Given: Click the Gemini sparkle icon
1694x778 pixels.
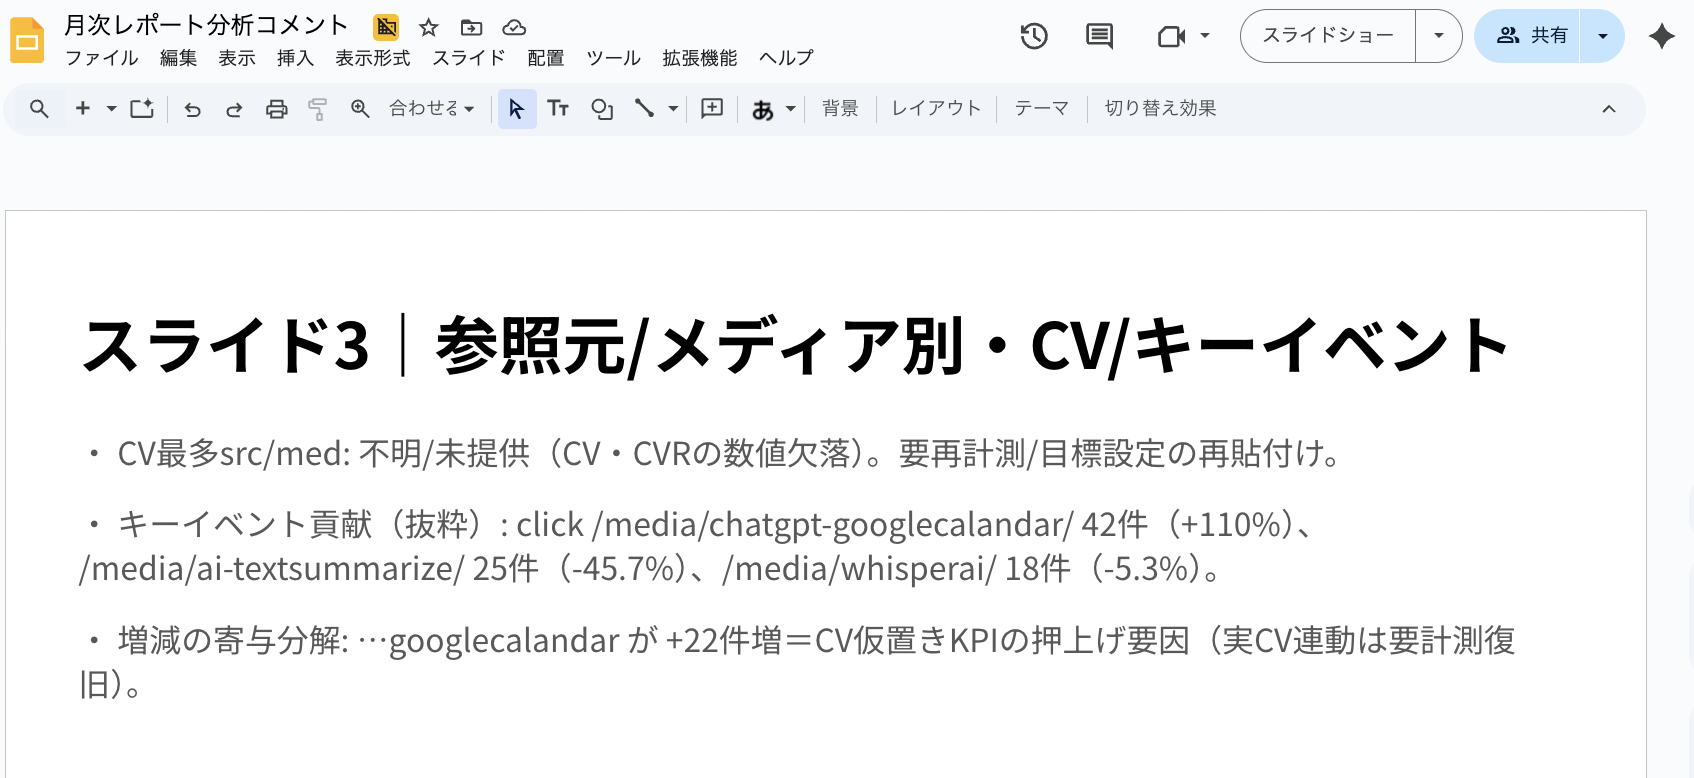Looking at the screenshot, I should 1661,36.
